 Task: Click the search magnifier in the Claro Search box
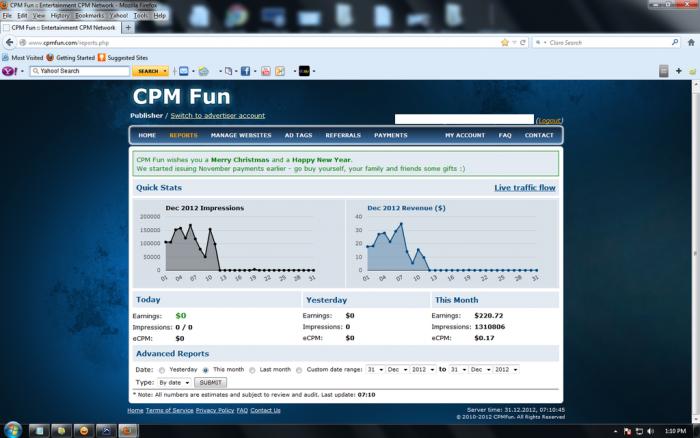pos(675,42)
